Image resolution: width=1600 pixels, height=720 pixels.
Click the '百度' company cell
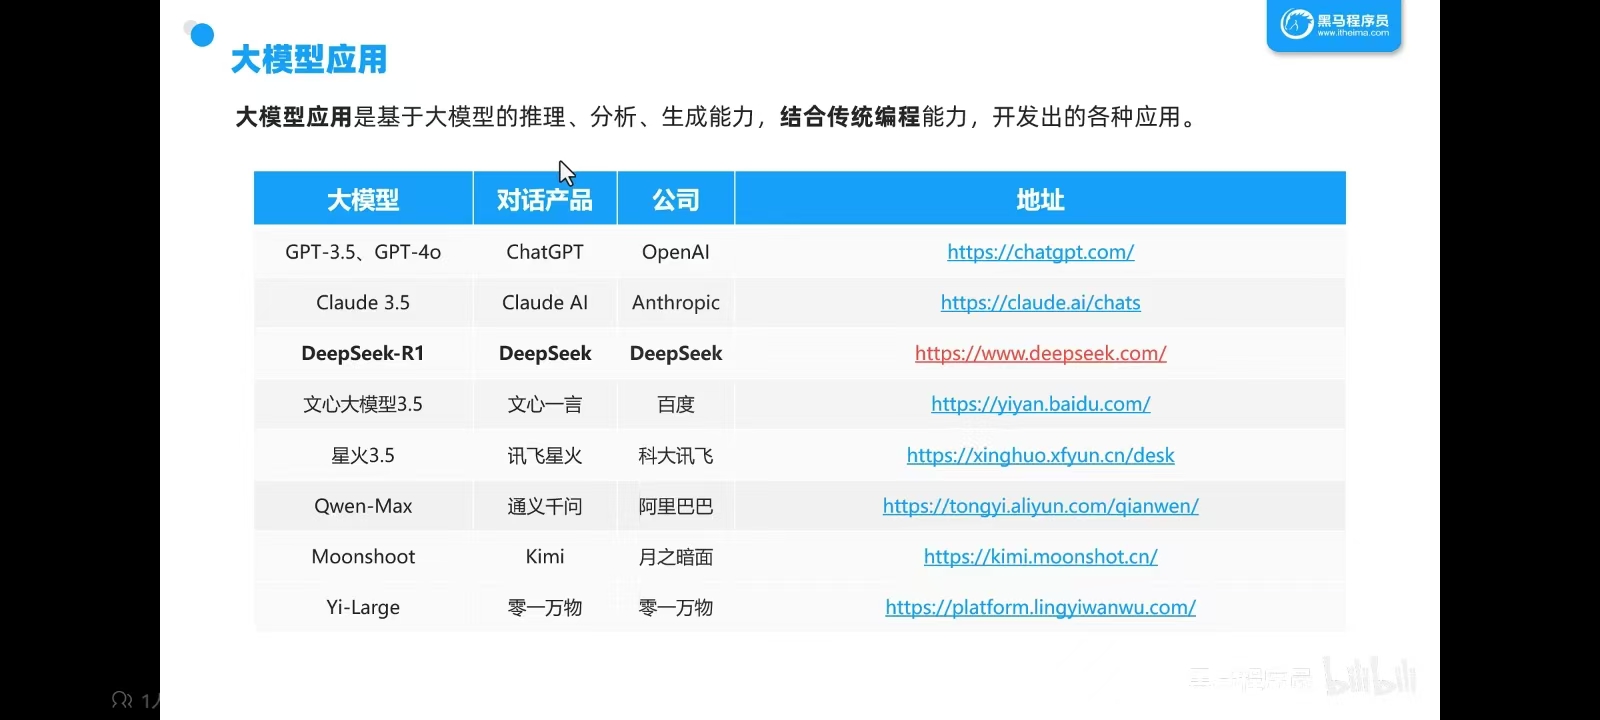pyautogui.click(x=676, y=404)
